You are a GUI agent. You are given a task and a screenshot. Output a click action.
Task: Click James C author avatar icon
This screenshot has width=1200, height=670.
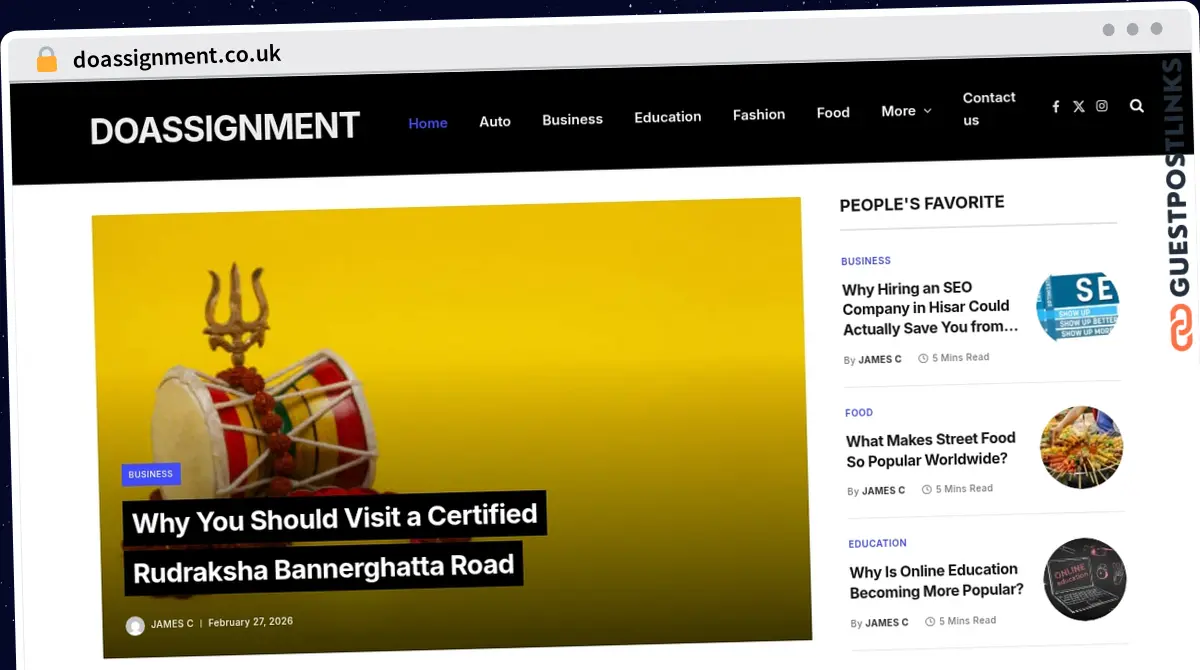point(135,625)
